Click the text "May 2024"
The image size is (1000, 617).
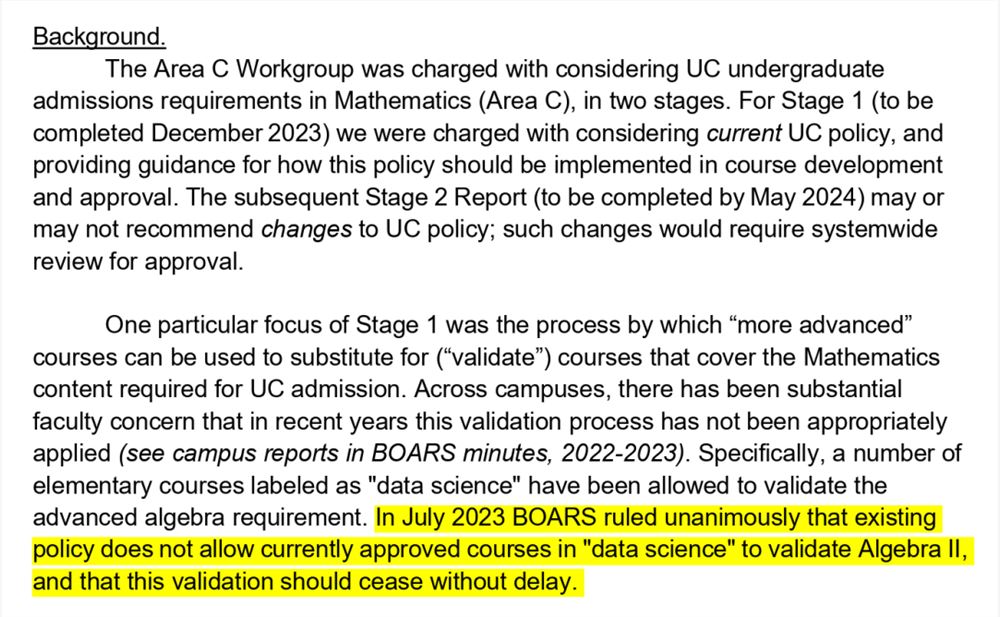[x=806, y=197]
